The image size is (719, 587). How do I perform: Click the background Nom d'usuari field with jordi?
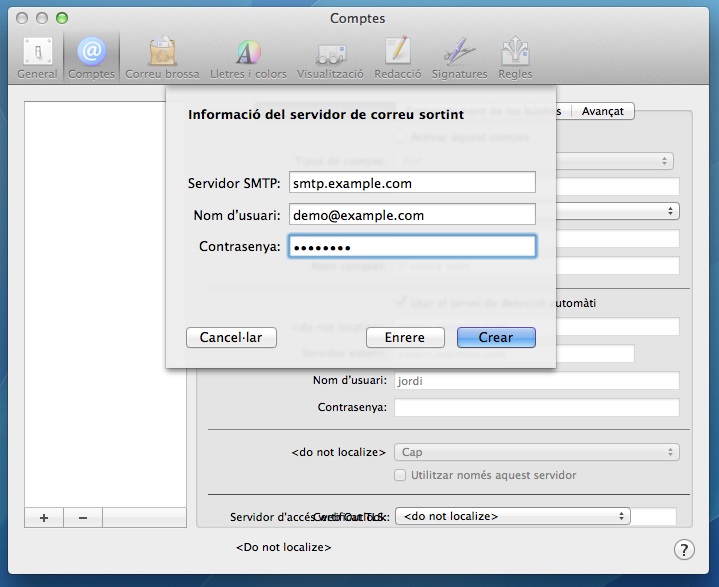pos(536,381)
